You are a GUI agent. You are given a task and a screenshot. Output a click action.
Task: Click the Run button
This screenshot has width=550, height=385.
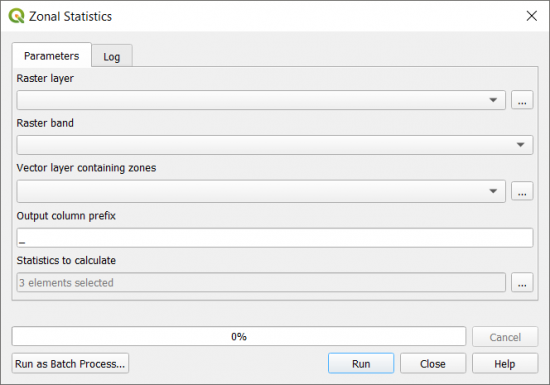(361, 364)
